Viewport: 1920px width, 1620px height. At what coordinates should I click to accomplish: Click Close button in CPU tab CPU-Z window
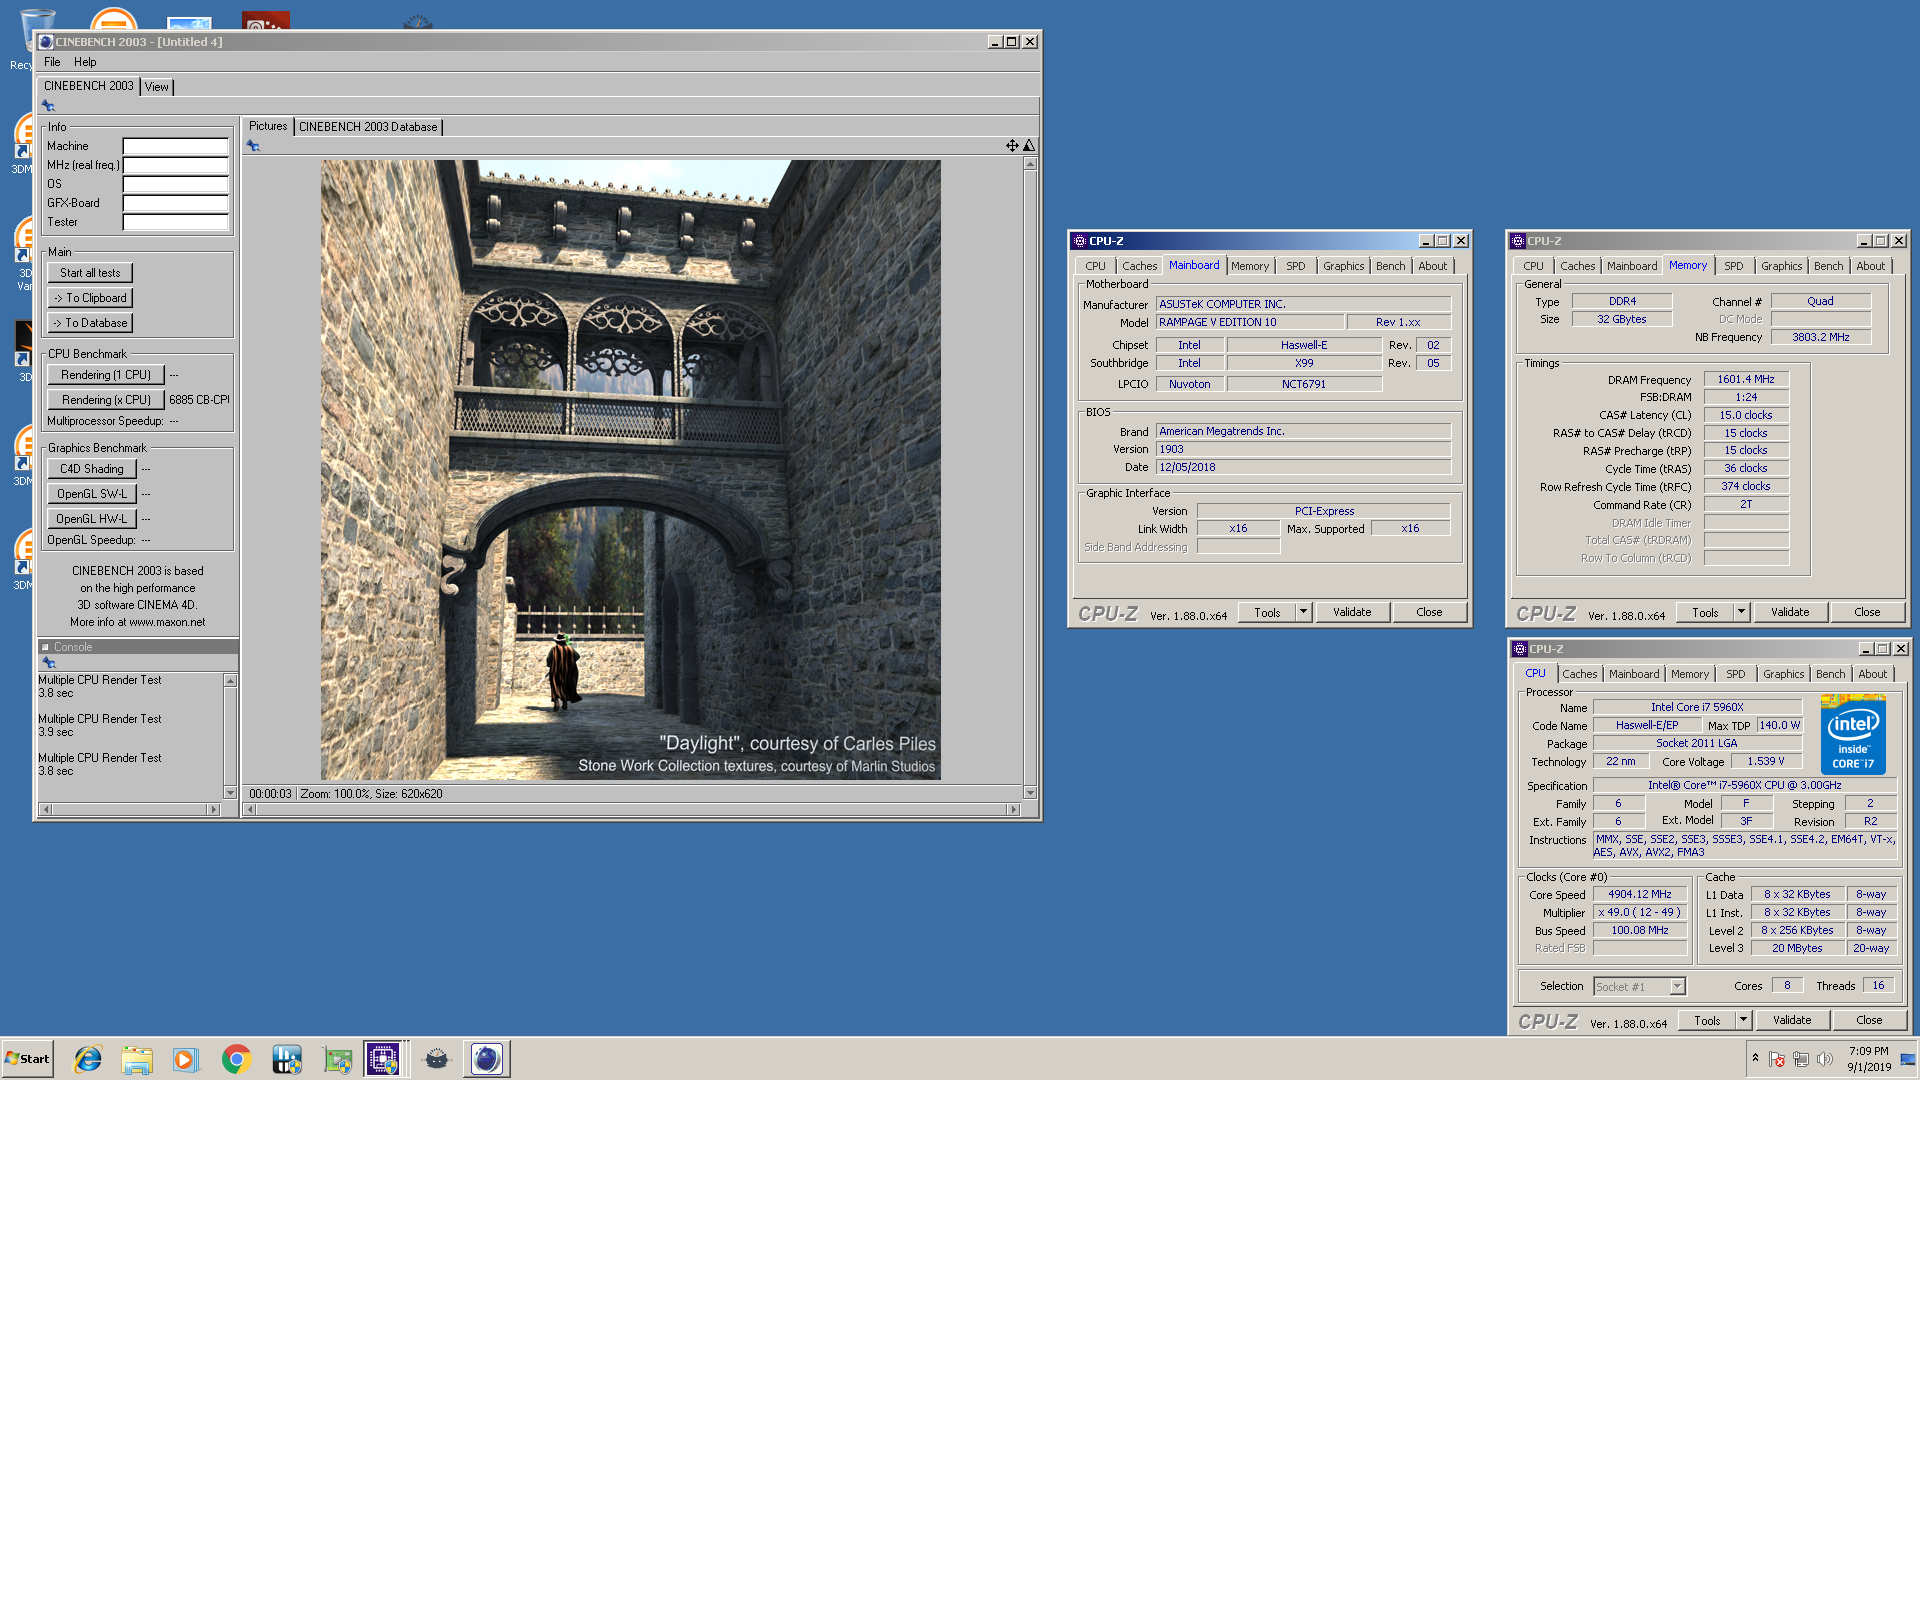click(x=1869, y=1020)
